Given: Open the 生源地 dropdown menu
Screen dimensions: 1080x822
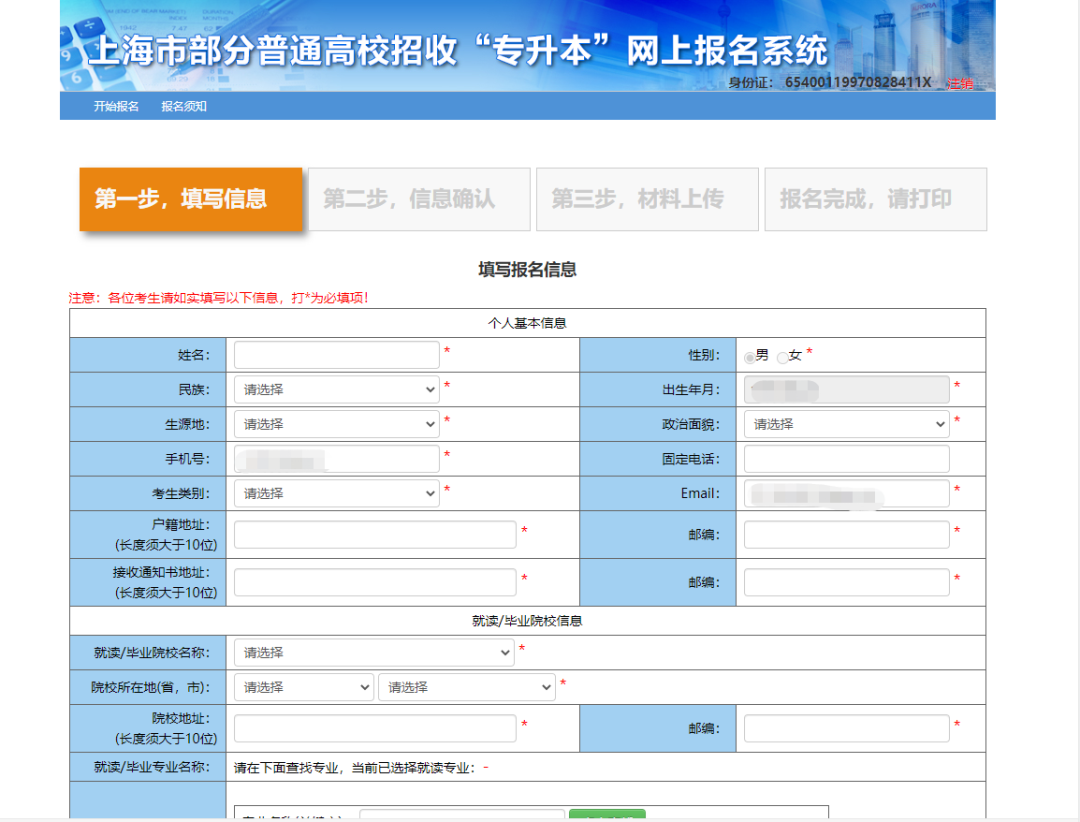Looking at the screenshot, I should pyautogui.click(x=336, y=423).
